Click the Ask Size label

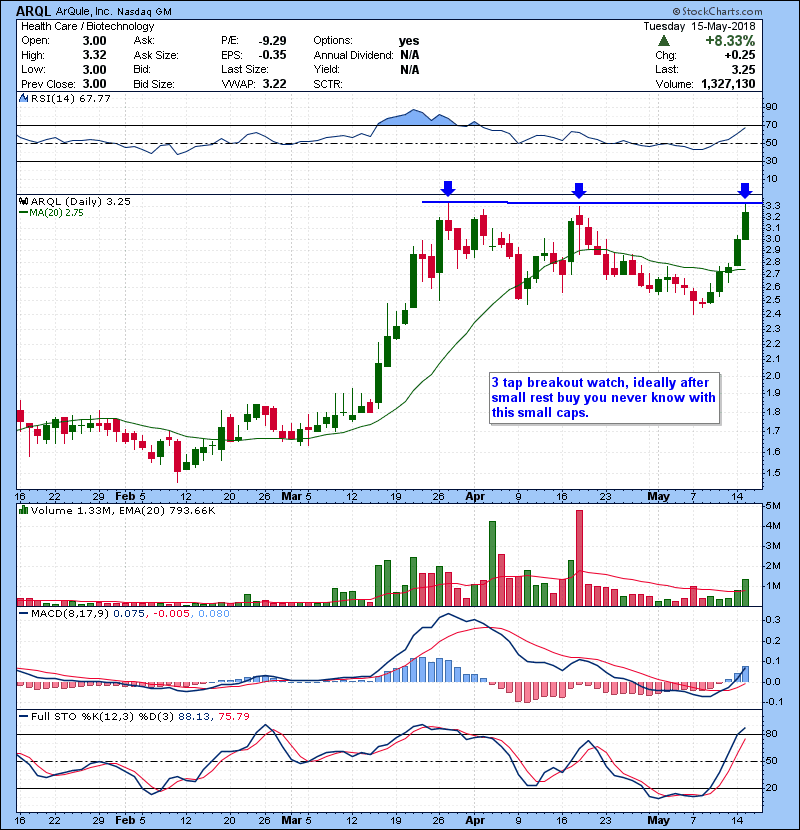156,55
